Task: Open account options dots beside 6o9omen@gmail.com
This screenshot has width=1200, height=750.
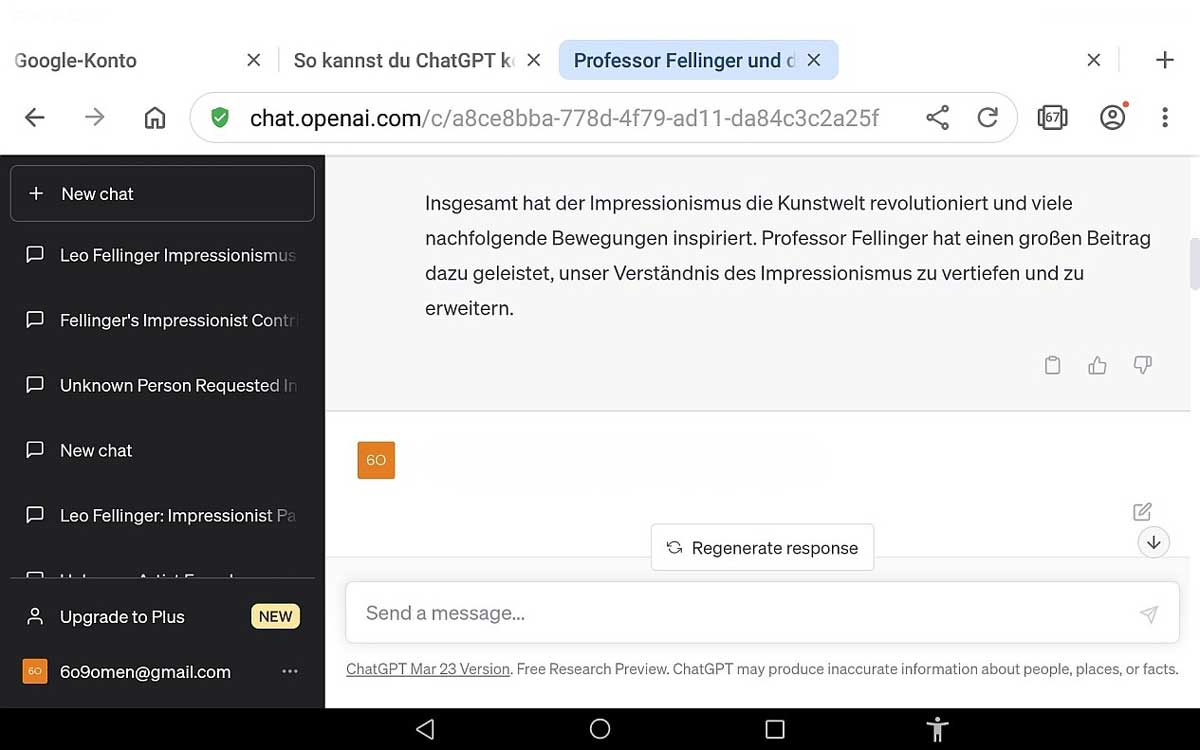Action: pos(290,671)
